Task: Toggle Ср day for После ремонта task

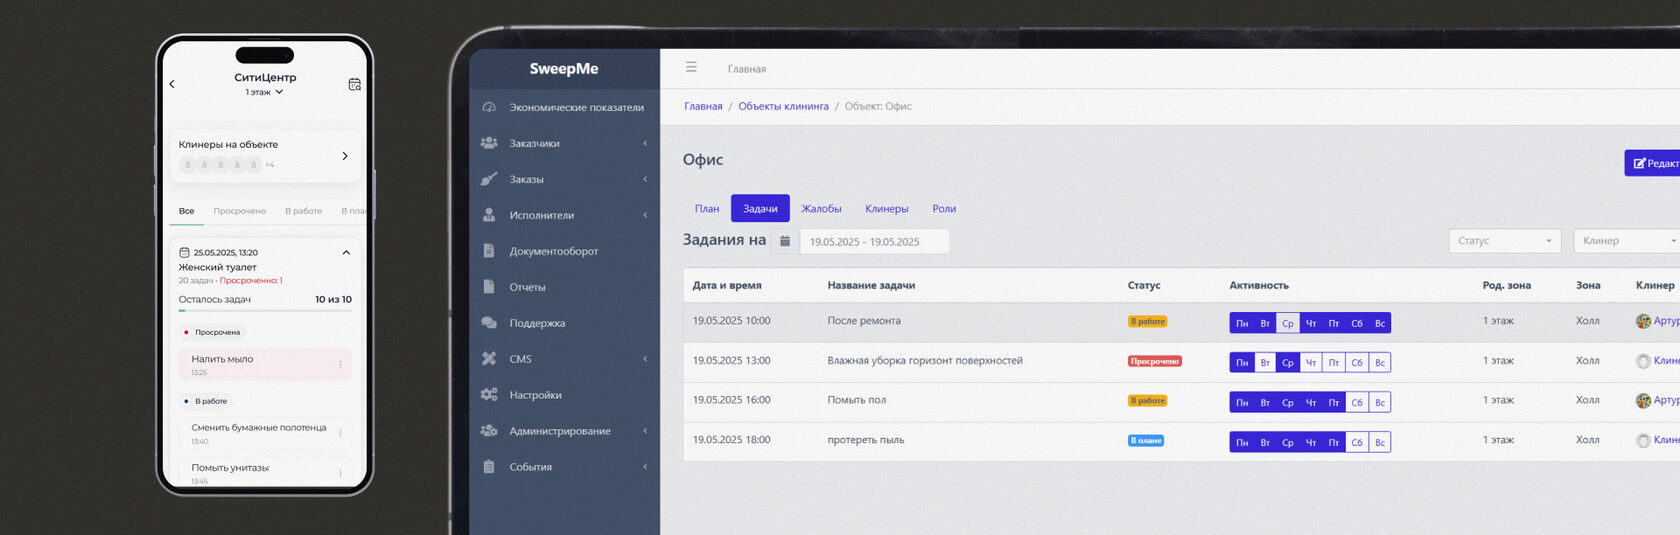Action: click(1288, 323)
